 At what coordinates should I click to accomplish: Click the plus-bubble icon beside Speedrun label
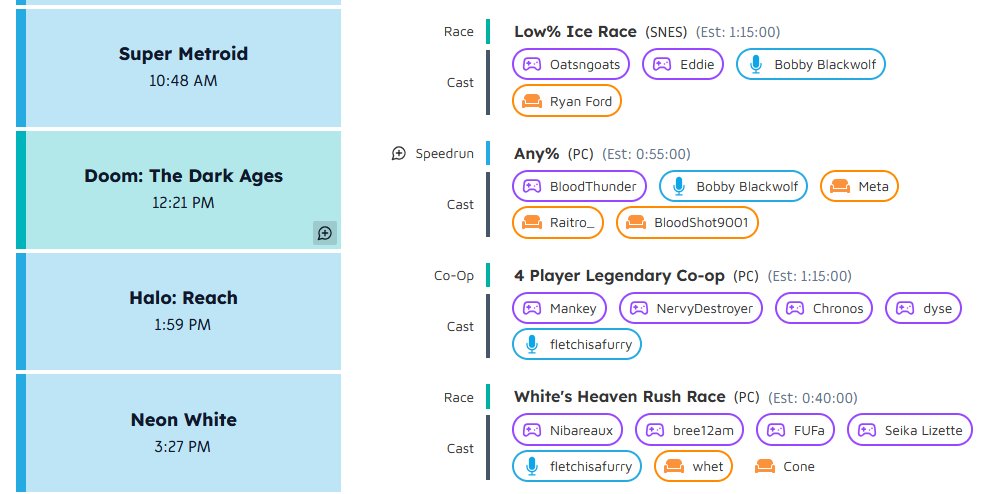pyautogui.click(x=399, y=154)
